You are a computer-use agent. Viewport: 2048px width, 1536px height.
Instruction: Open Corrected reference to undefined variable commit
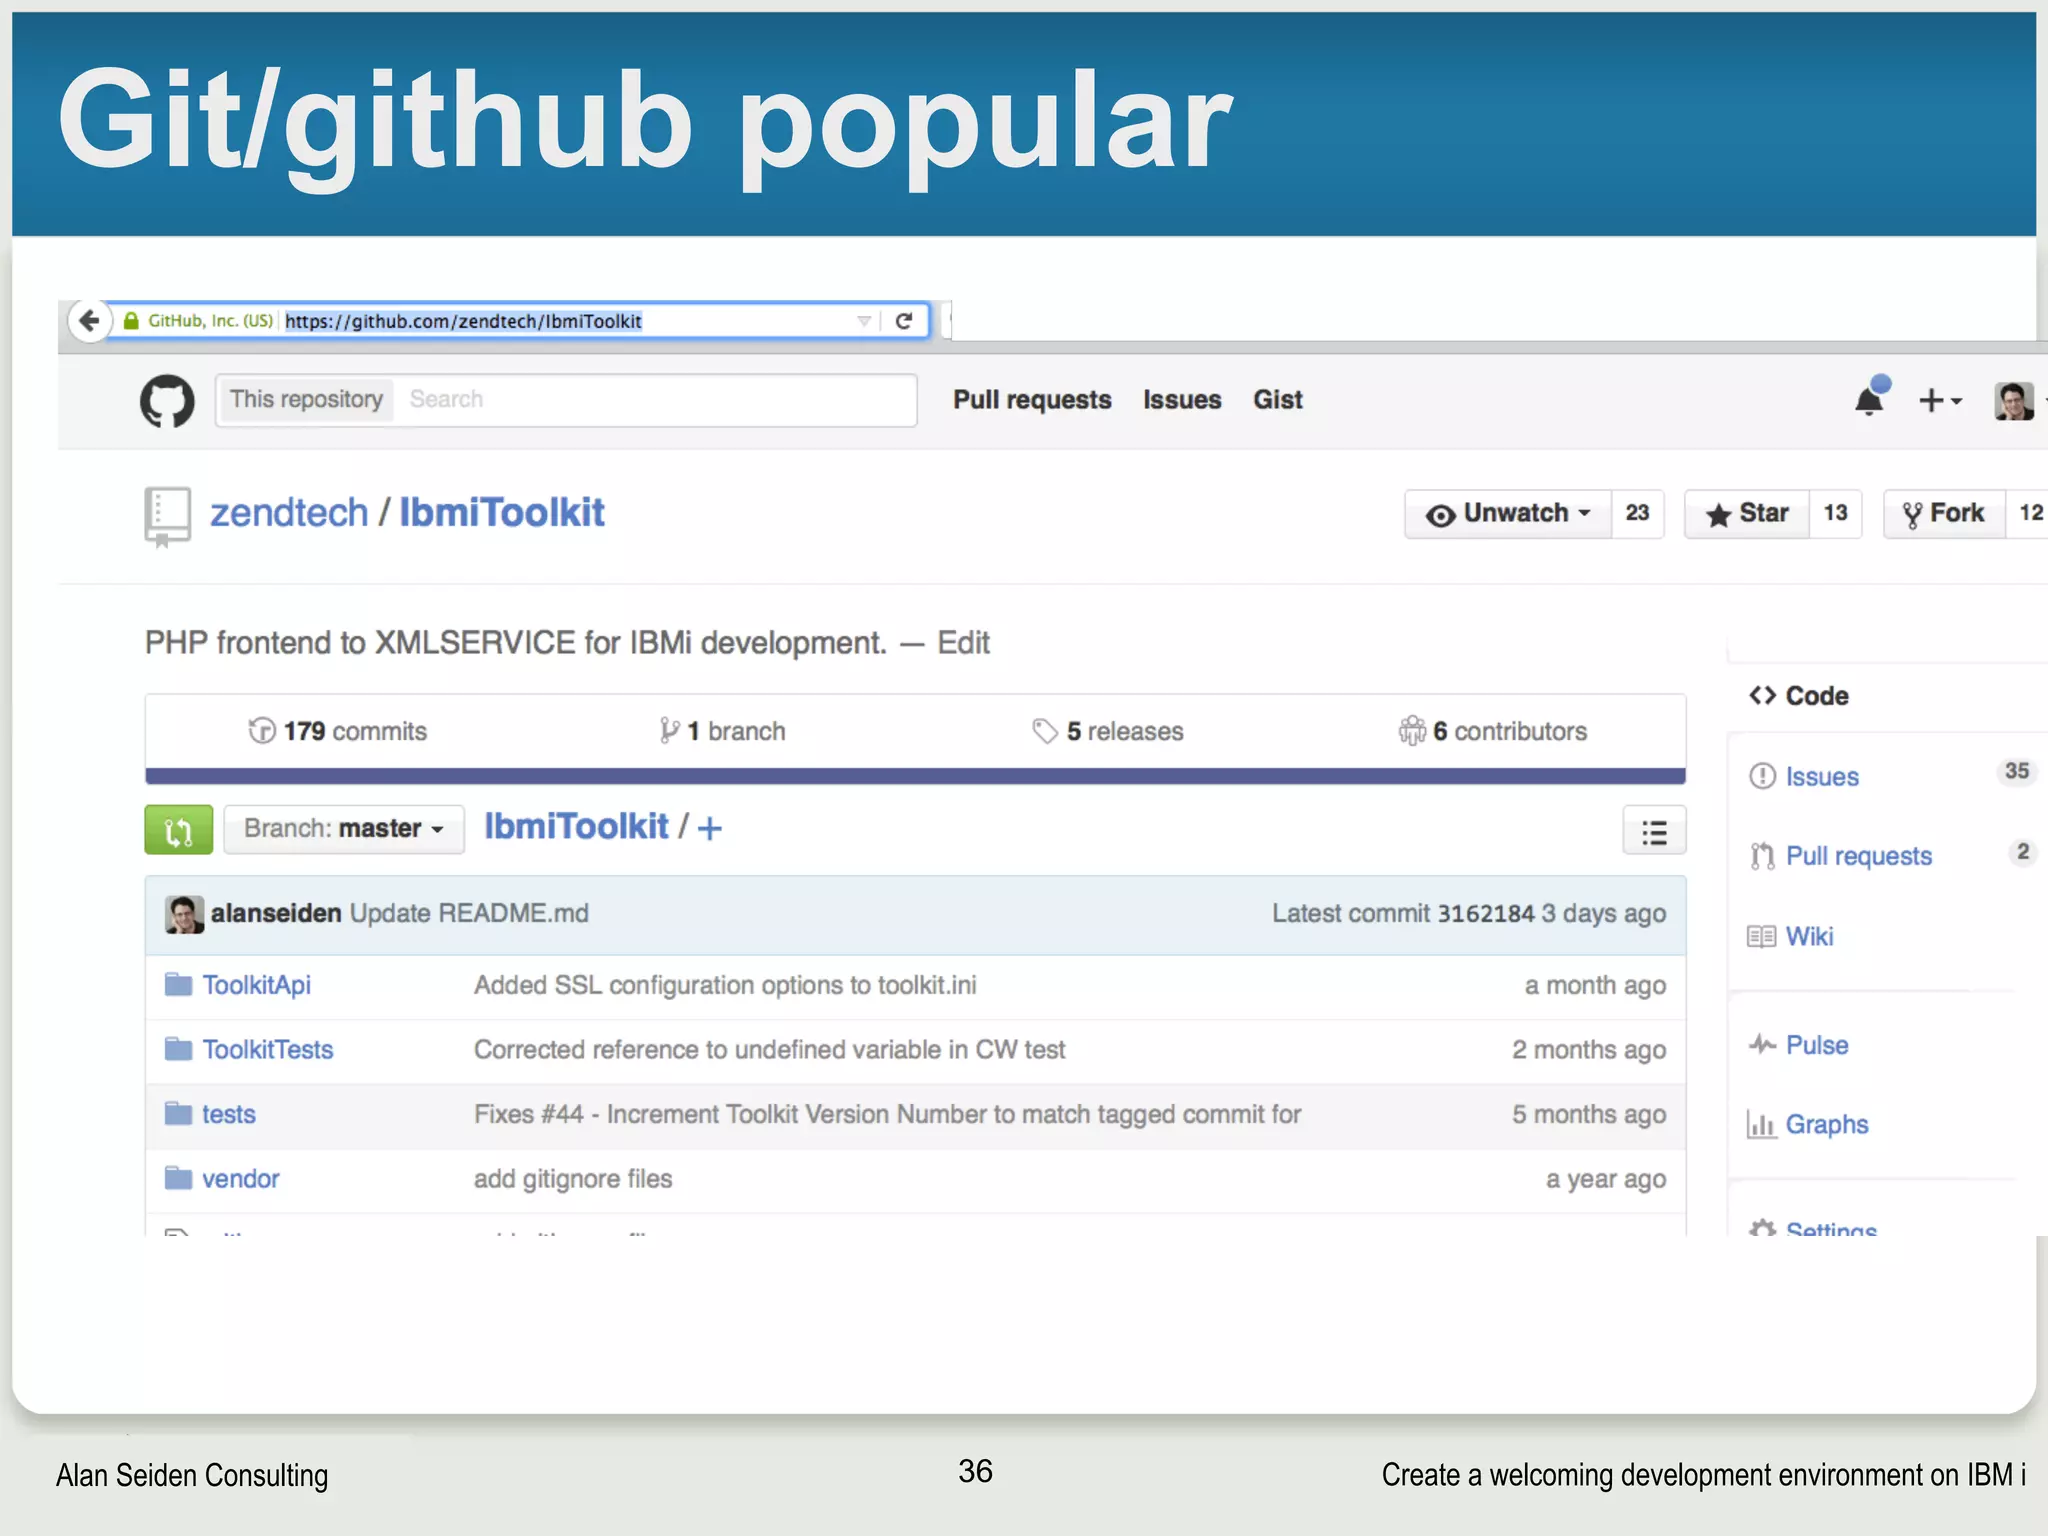point(769,1050)
